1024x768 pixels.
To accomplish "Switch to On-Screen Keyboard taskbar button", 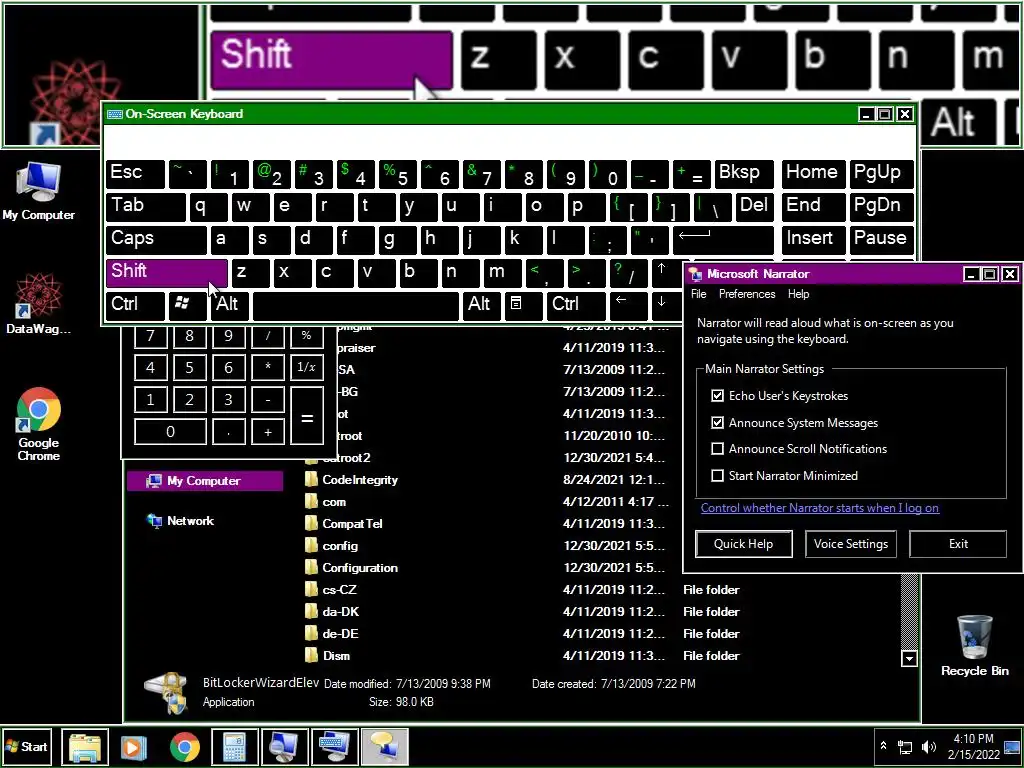I will [334, 746].
